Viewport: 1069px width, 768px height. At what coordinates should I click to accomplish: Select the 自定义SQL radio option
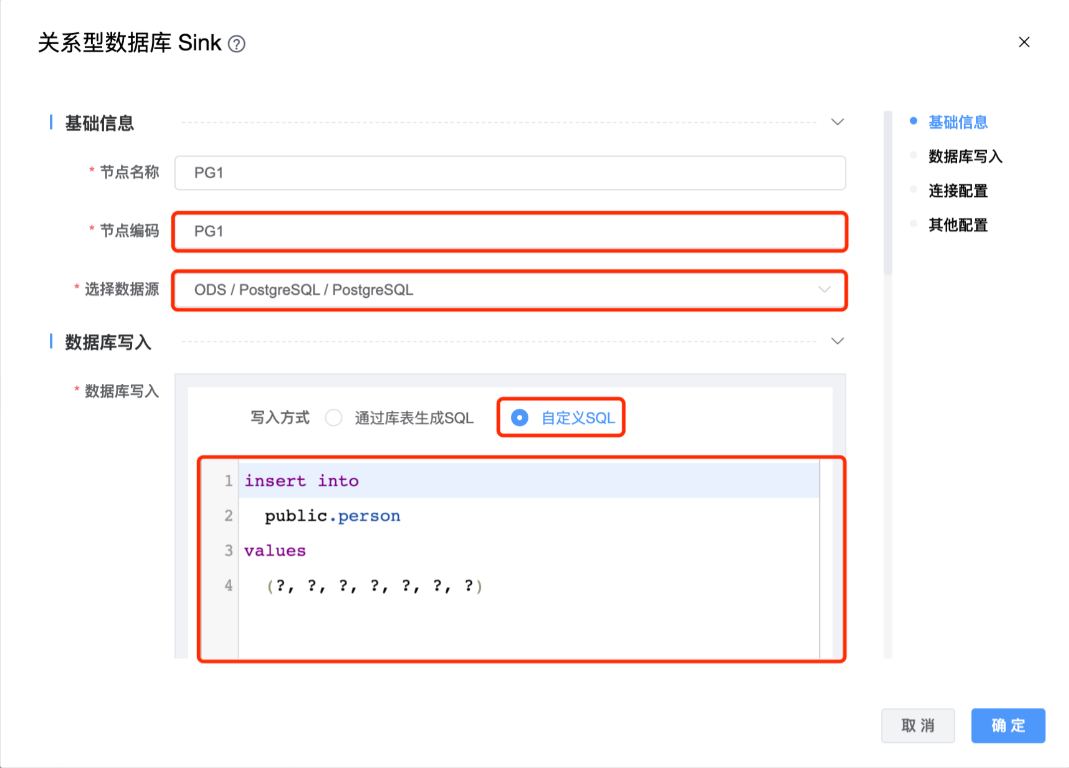click(520, 418)
